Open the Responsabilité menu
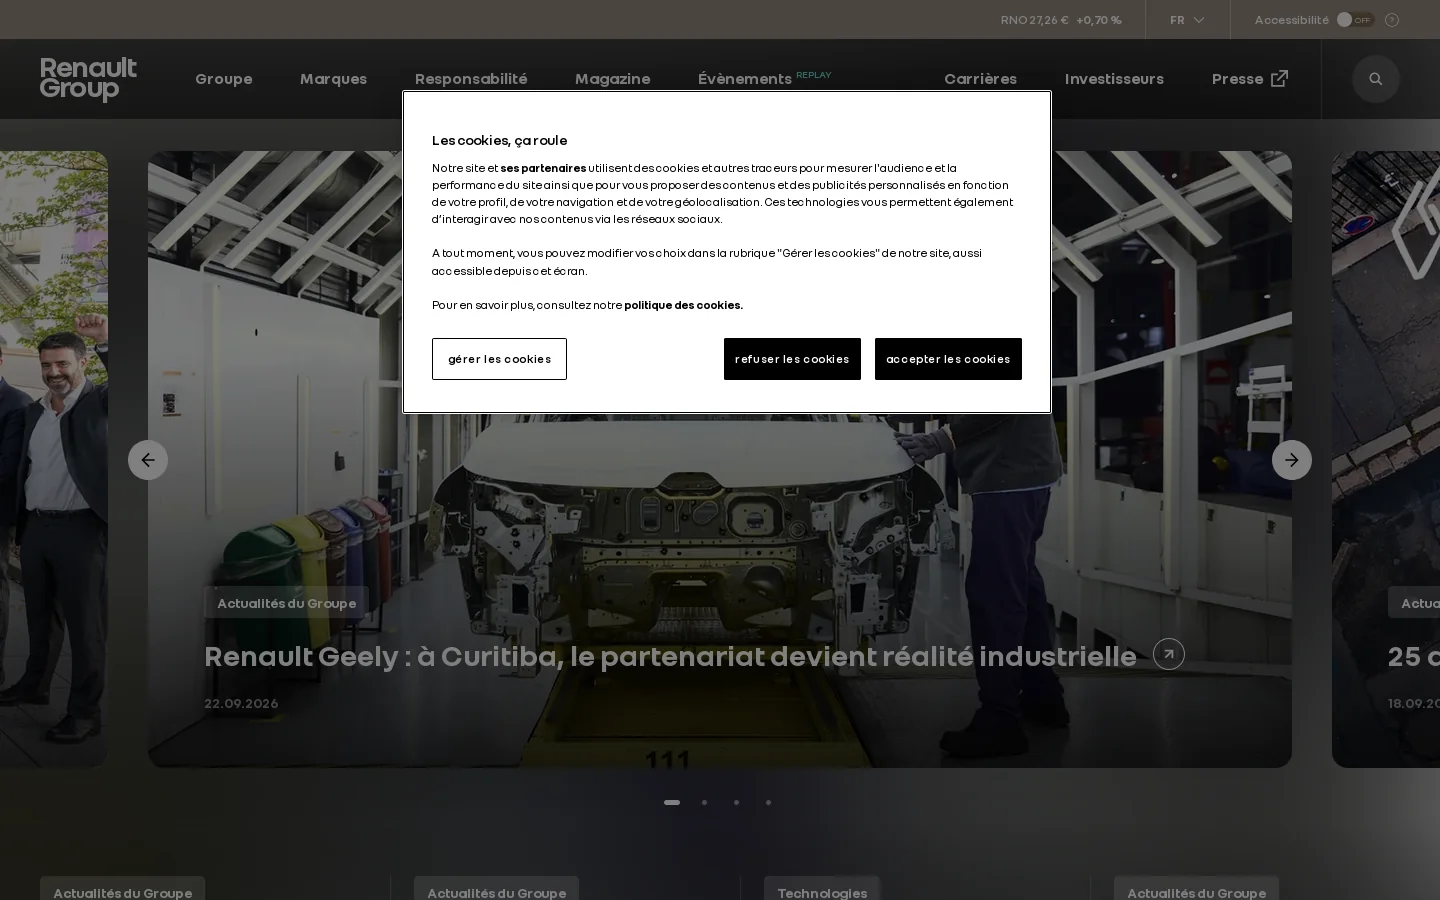This screenshot has width=1440, height=900. point(471,79)
